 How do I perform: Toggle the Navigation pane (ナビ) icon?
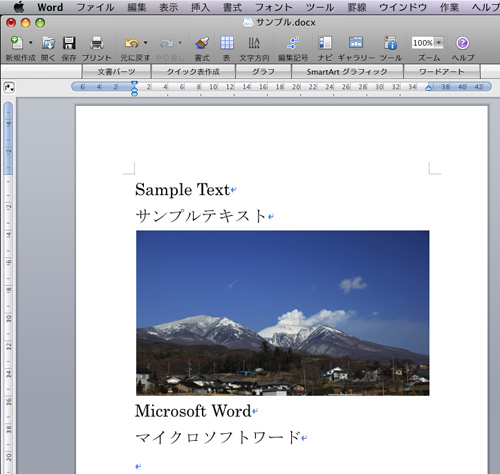[x=325, y=43]
